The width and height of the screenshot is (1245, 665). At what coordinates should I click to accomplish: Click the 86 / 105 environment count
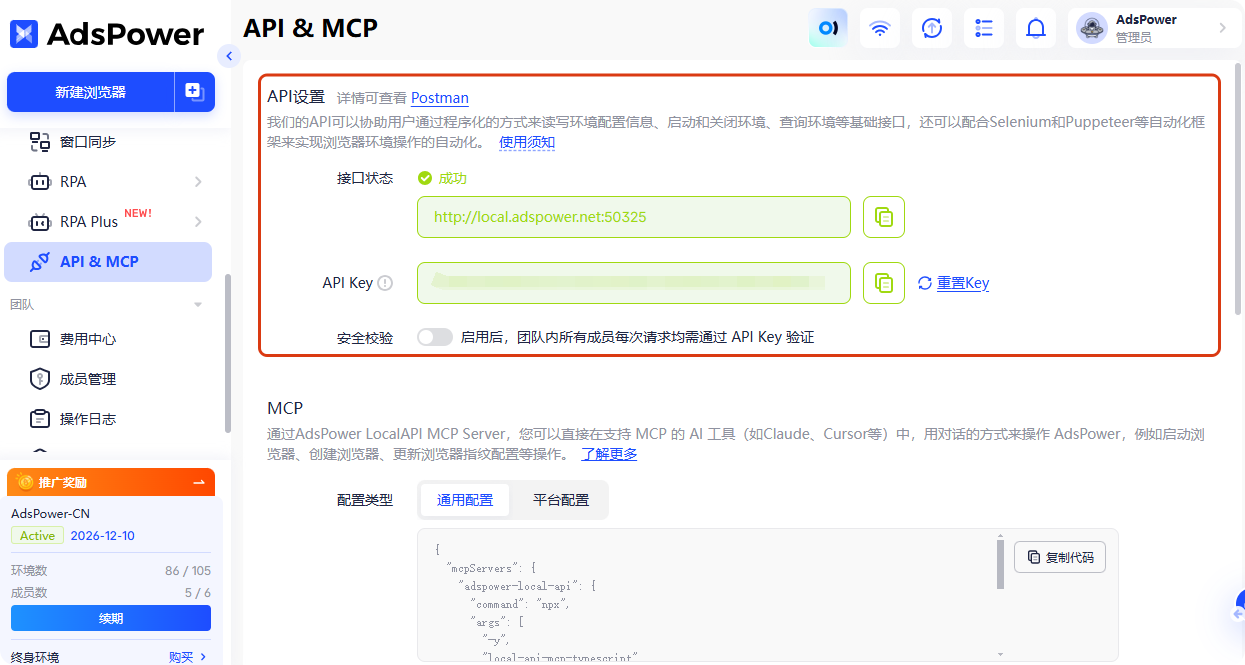tap(188, 571)
